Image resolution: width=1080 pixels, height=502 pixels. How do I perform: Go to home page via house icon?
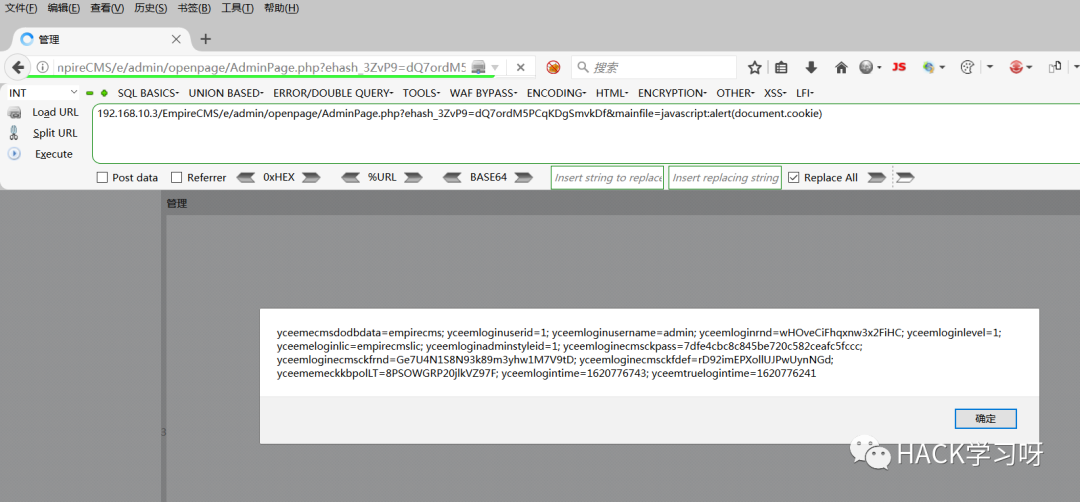[841, 67]
